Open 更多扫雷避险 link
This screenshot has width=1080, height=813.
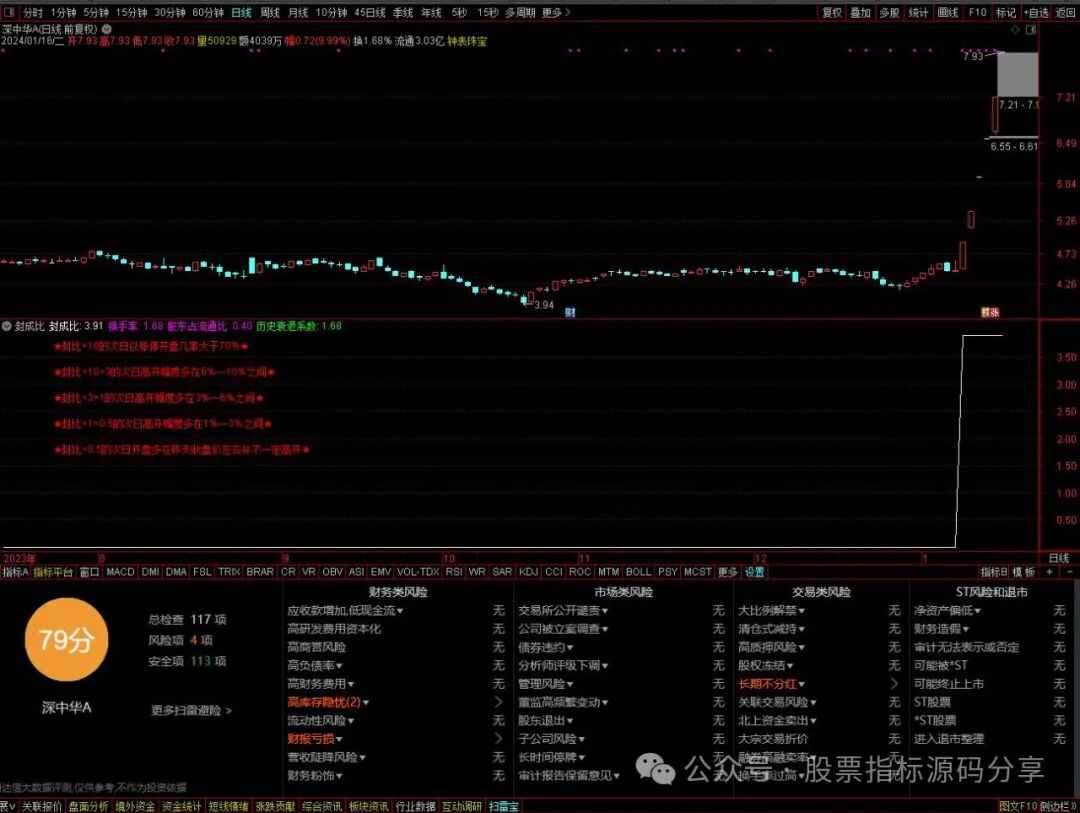click(191, 710)
